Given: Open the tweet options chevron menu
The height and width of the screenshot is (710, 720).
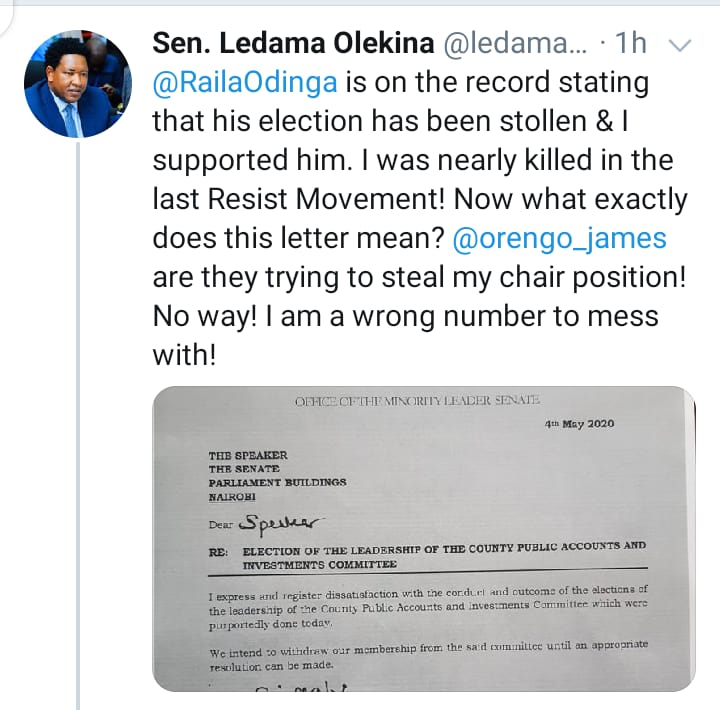Looking at the screenshot, I should pyautogui.click(x=680, y=45).
